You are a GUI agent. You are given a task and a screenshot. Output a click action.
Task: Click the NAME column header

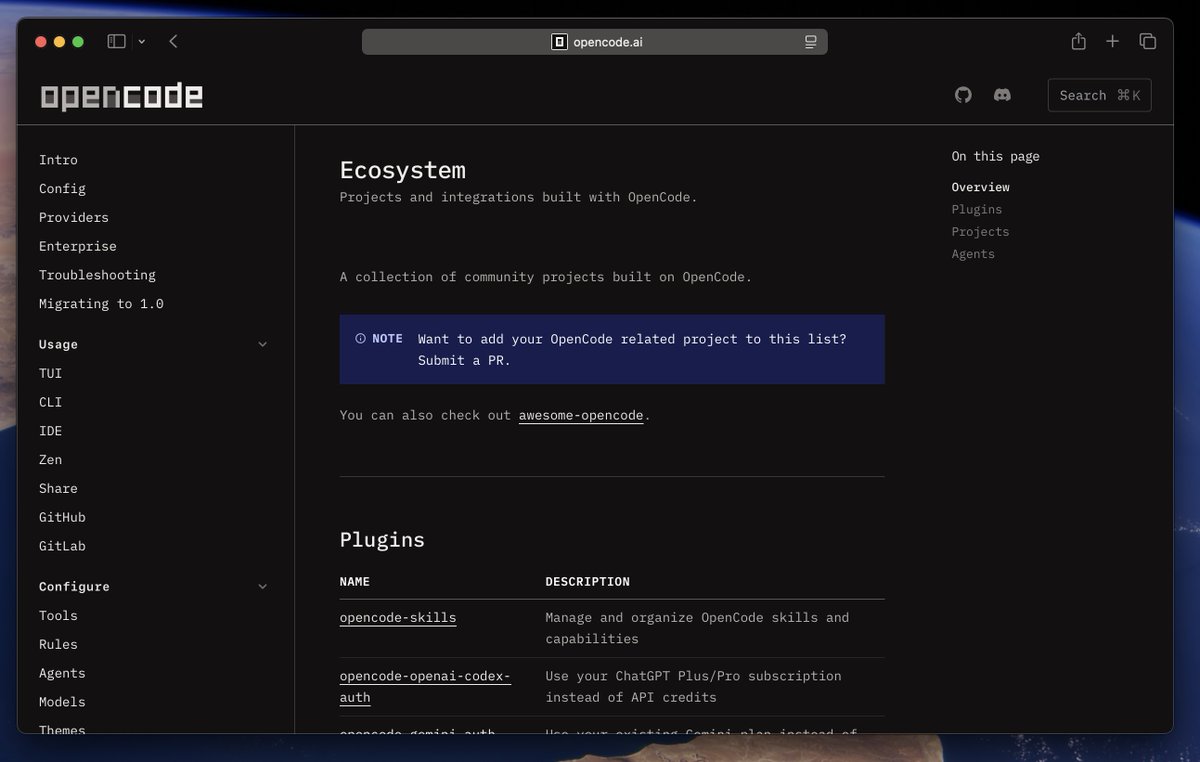pyautogui.click(x=354, y=581)
